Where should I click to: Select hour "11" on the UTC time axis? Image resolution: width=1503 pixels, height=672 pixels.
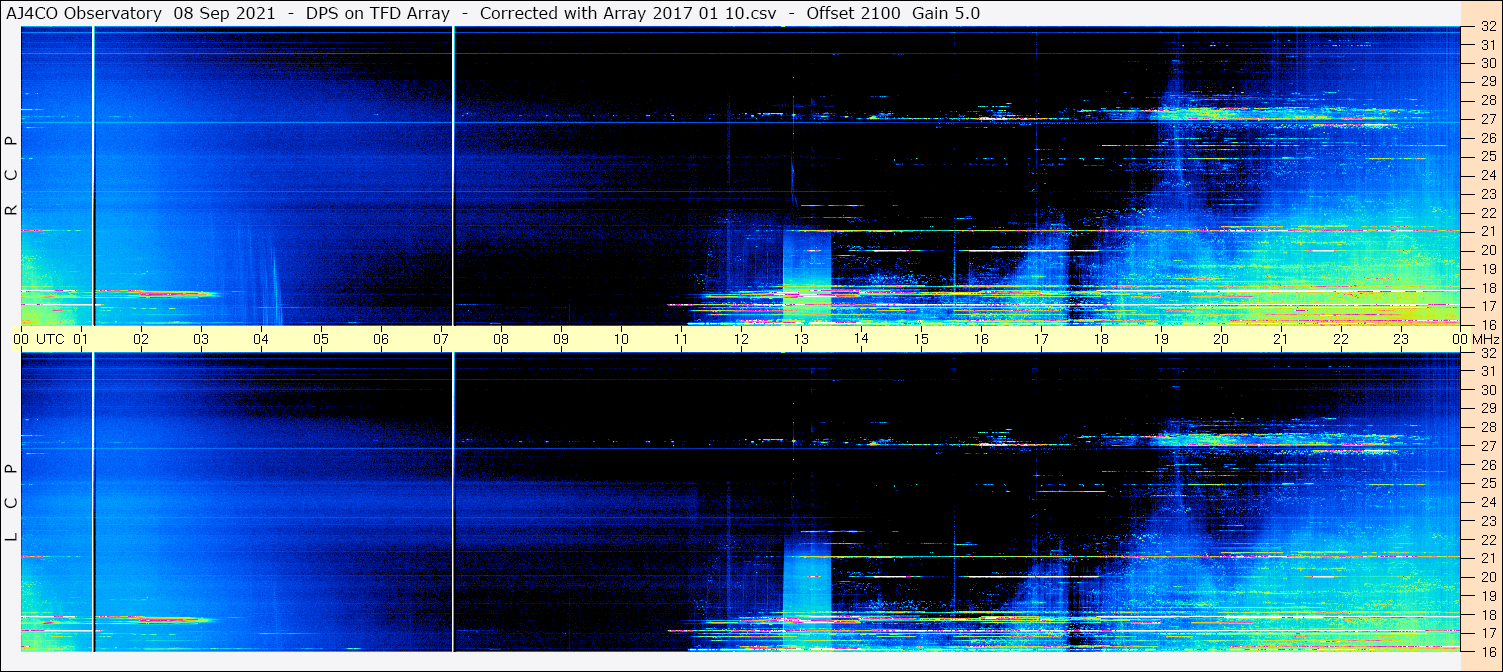pos(681,339)
